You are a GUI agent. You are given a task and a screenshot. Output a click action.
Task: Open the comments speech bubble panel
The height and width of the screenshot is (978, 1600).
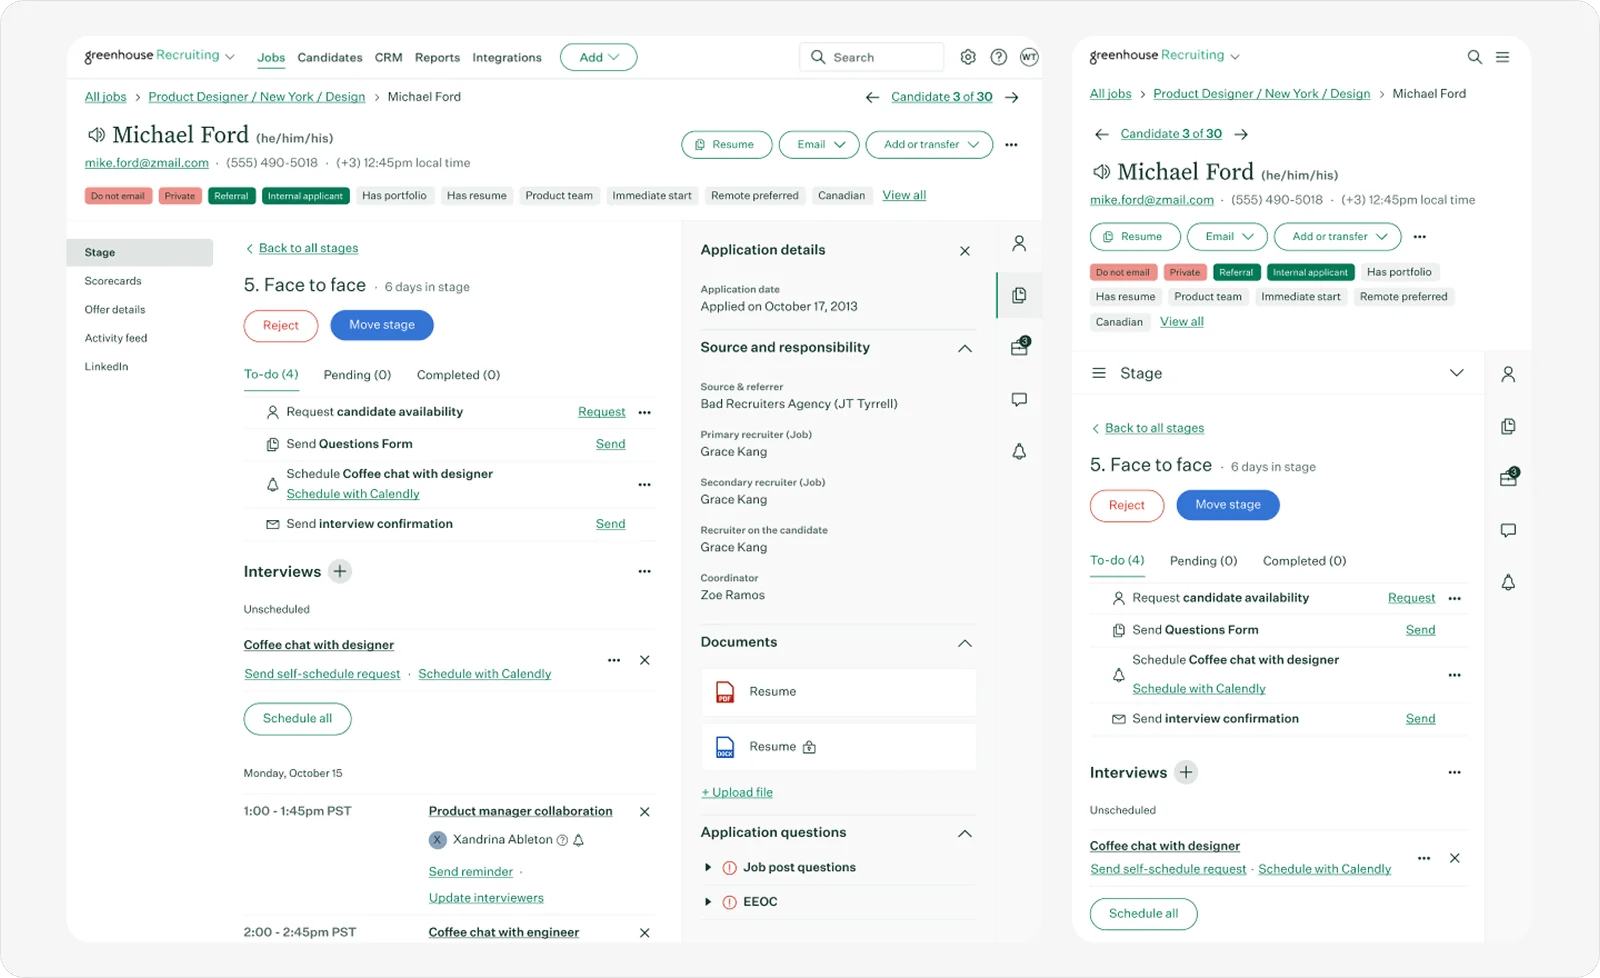[x=1018, y=399]
